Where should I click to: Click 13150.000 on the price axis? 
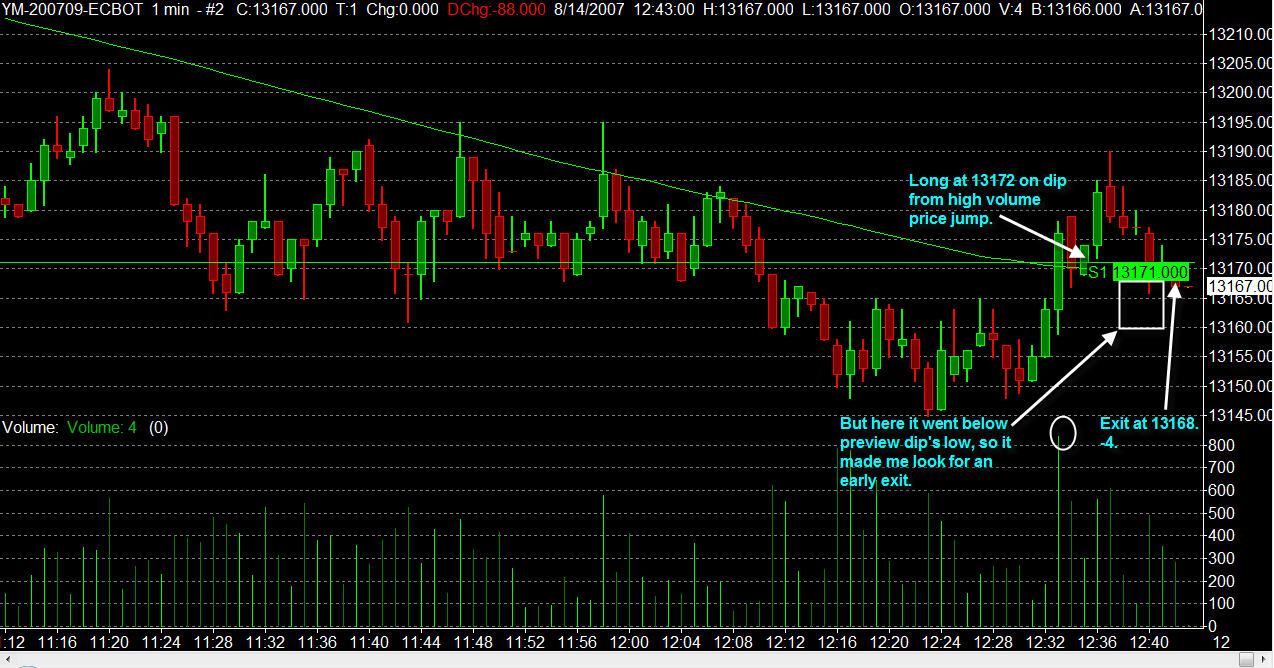(x=1240, y=387)
